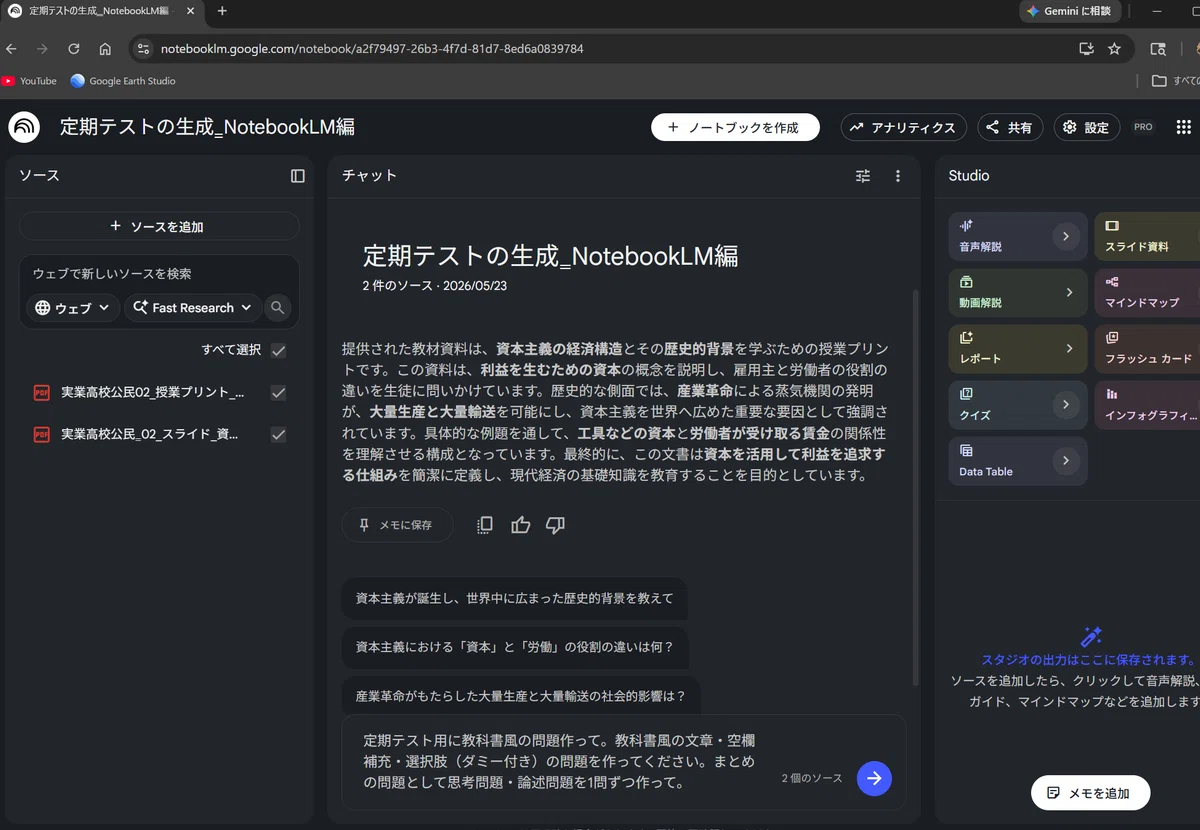The width and height of the screenshot is (1200, 830).
Task: Expand レポート options arrow
Action: point(1068,349)
